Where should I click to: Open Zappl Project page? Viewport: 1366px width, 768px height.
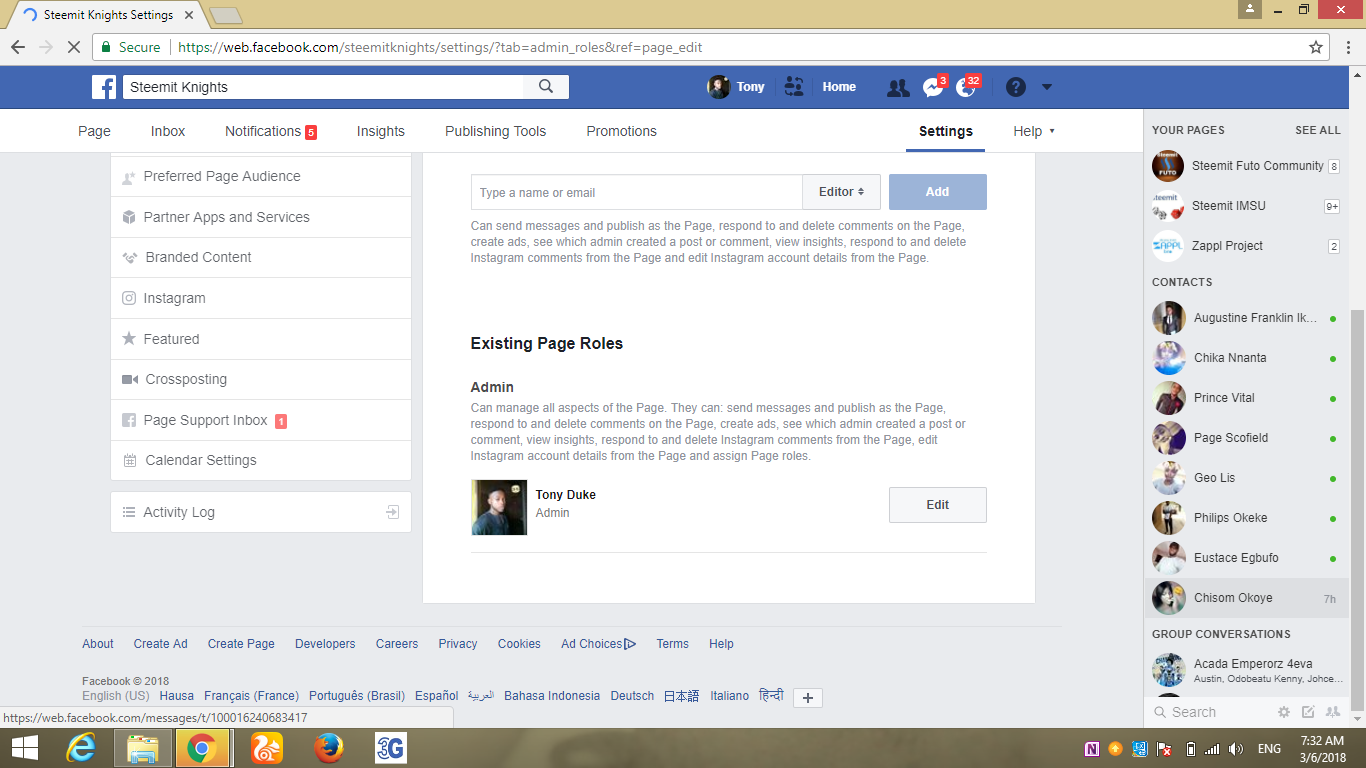(x=1245, y=246)
